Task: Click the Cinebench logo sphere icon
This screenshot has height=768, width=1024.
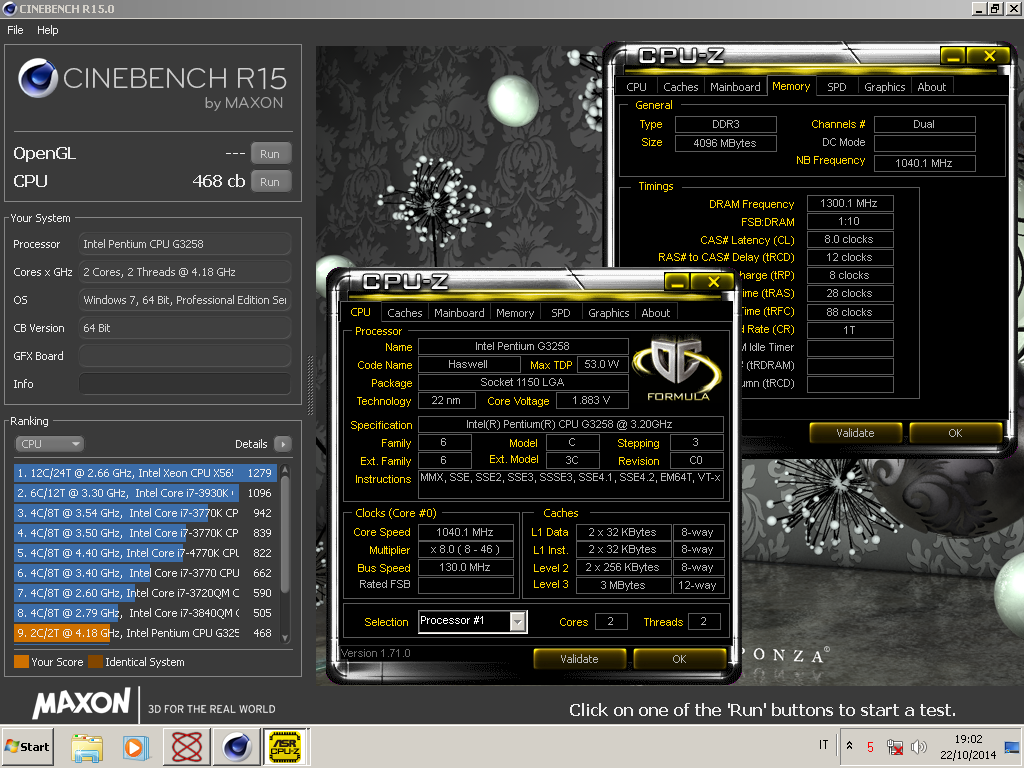Action: pyautogui.click(x=37, y=78)
